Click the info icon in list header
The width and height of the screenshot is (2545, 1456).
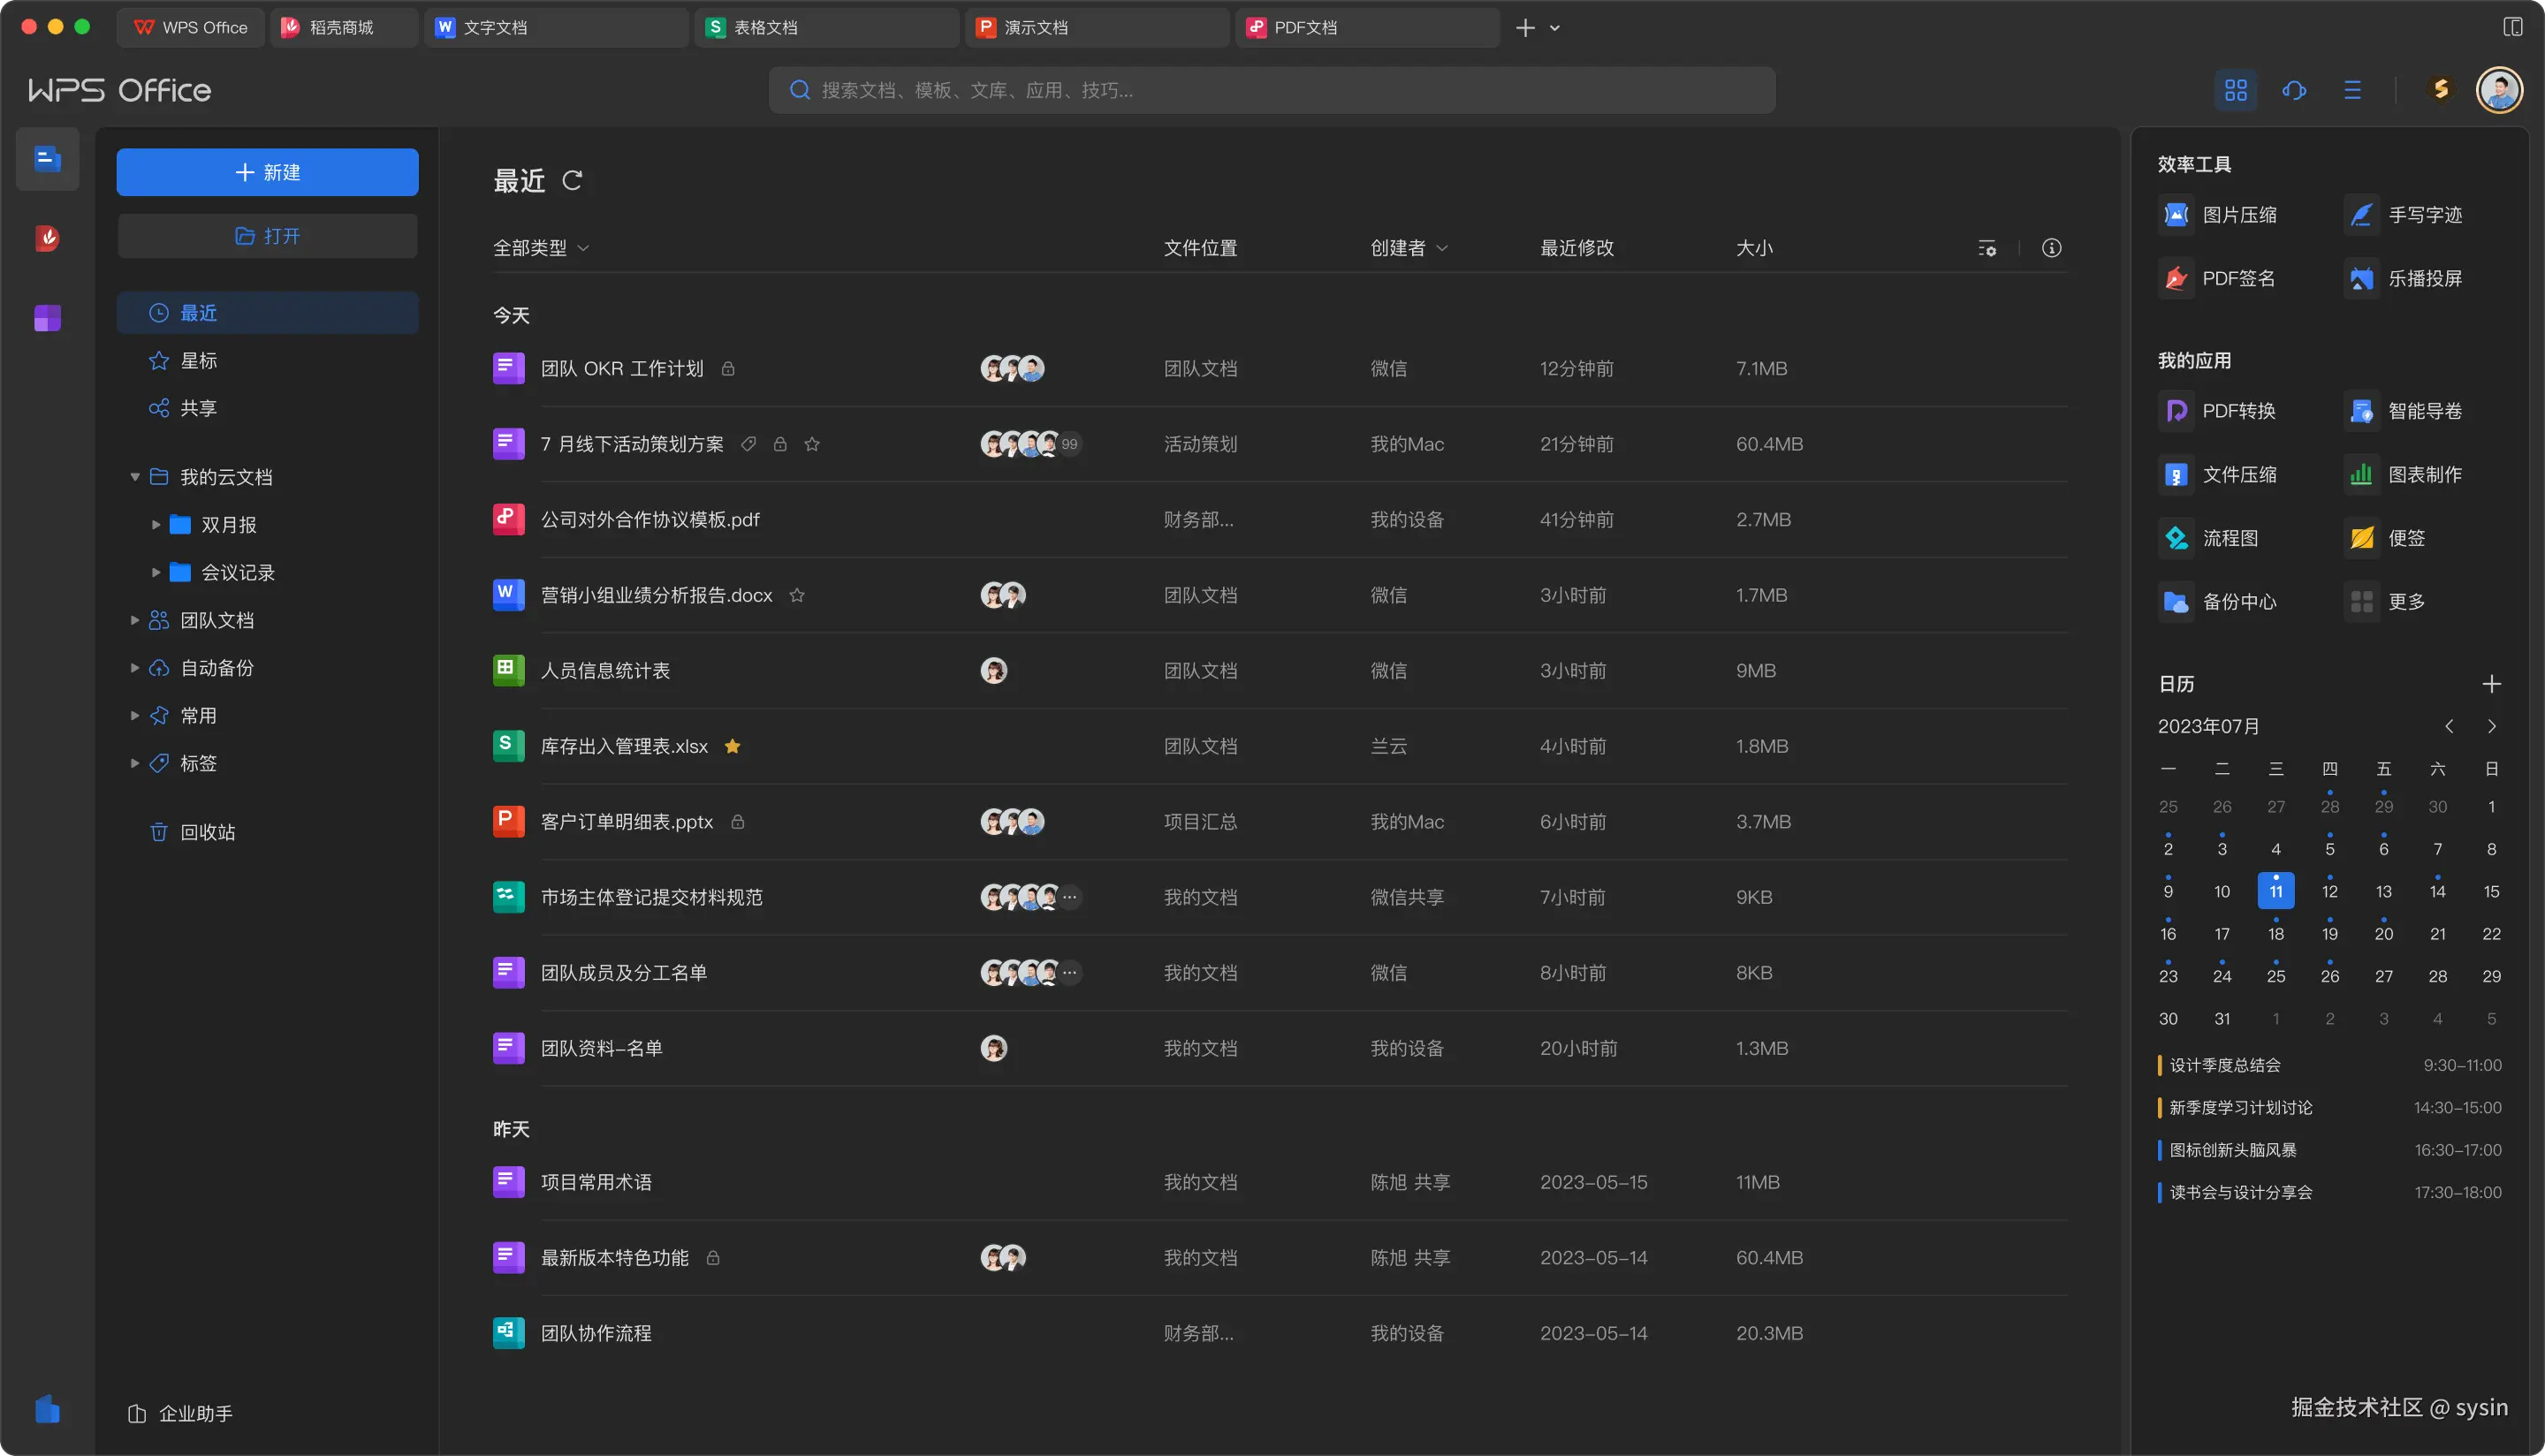[x=2051, y=248]
